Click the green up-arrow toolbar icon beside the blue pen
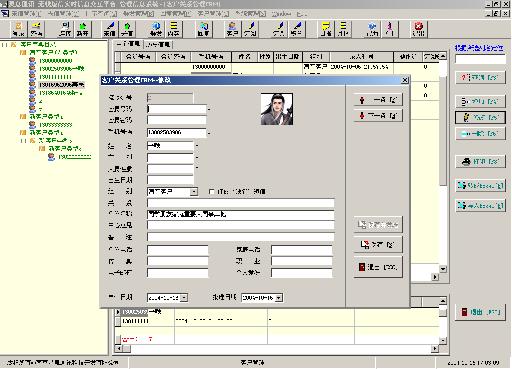Viewport: 512px width, 369px height. point(127,29)
